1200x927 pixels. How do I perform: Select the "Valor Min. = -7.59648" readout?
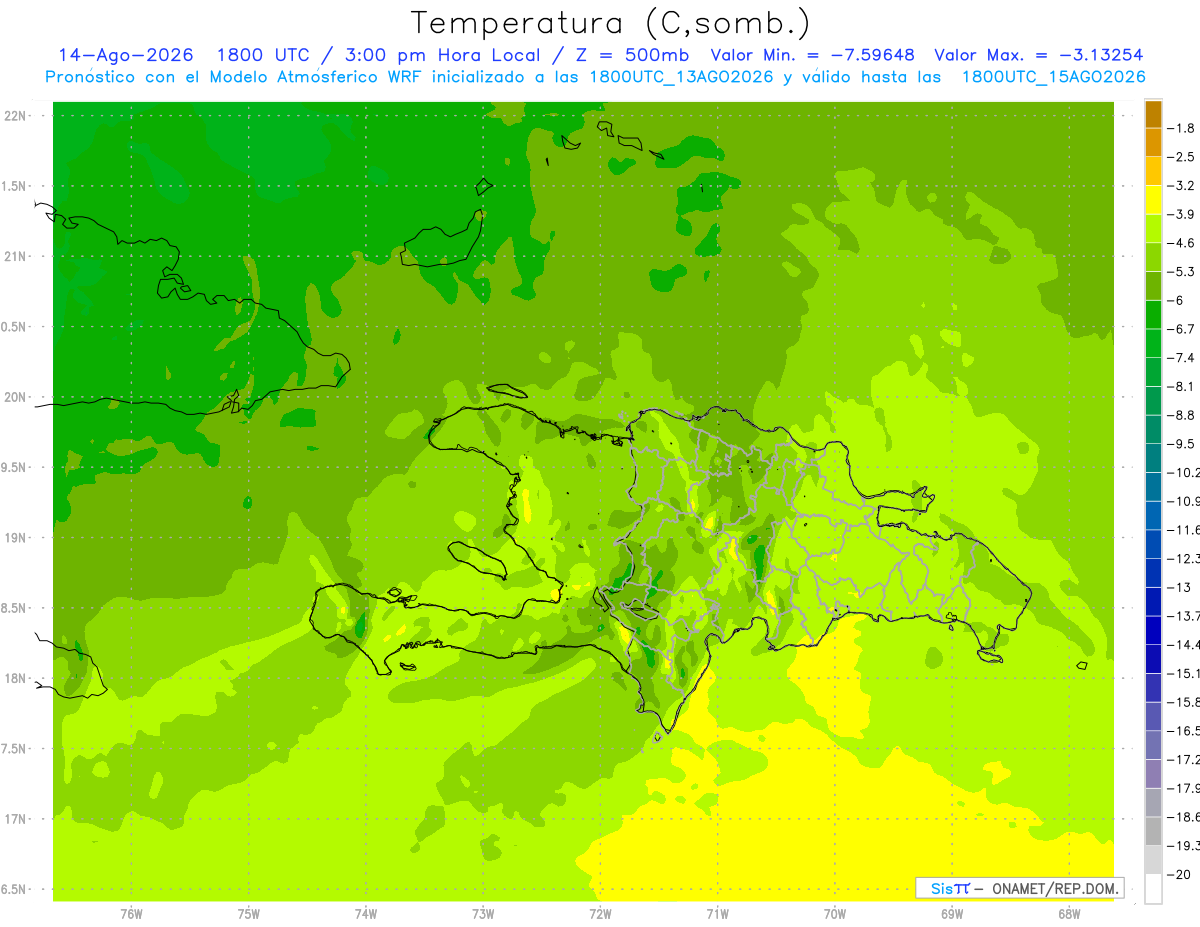point(812,55)
